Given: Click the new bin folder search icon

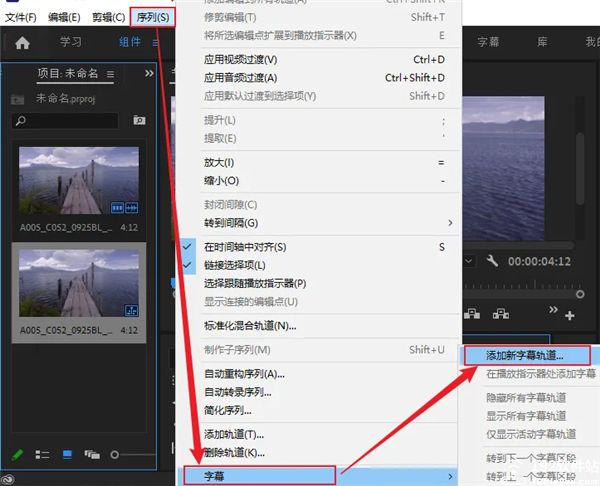Looking at the screenshot, I should [x=139, y=121].
